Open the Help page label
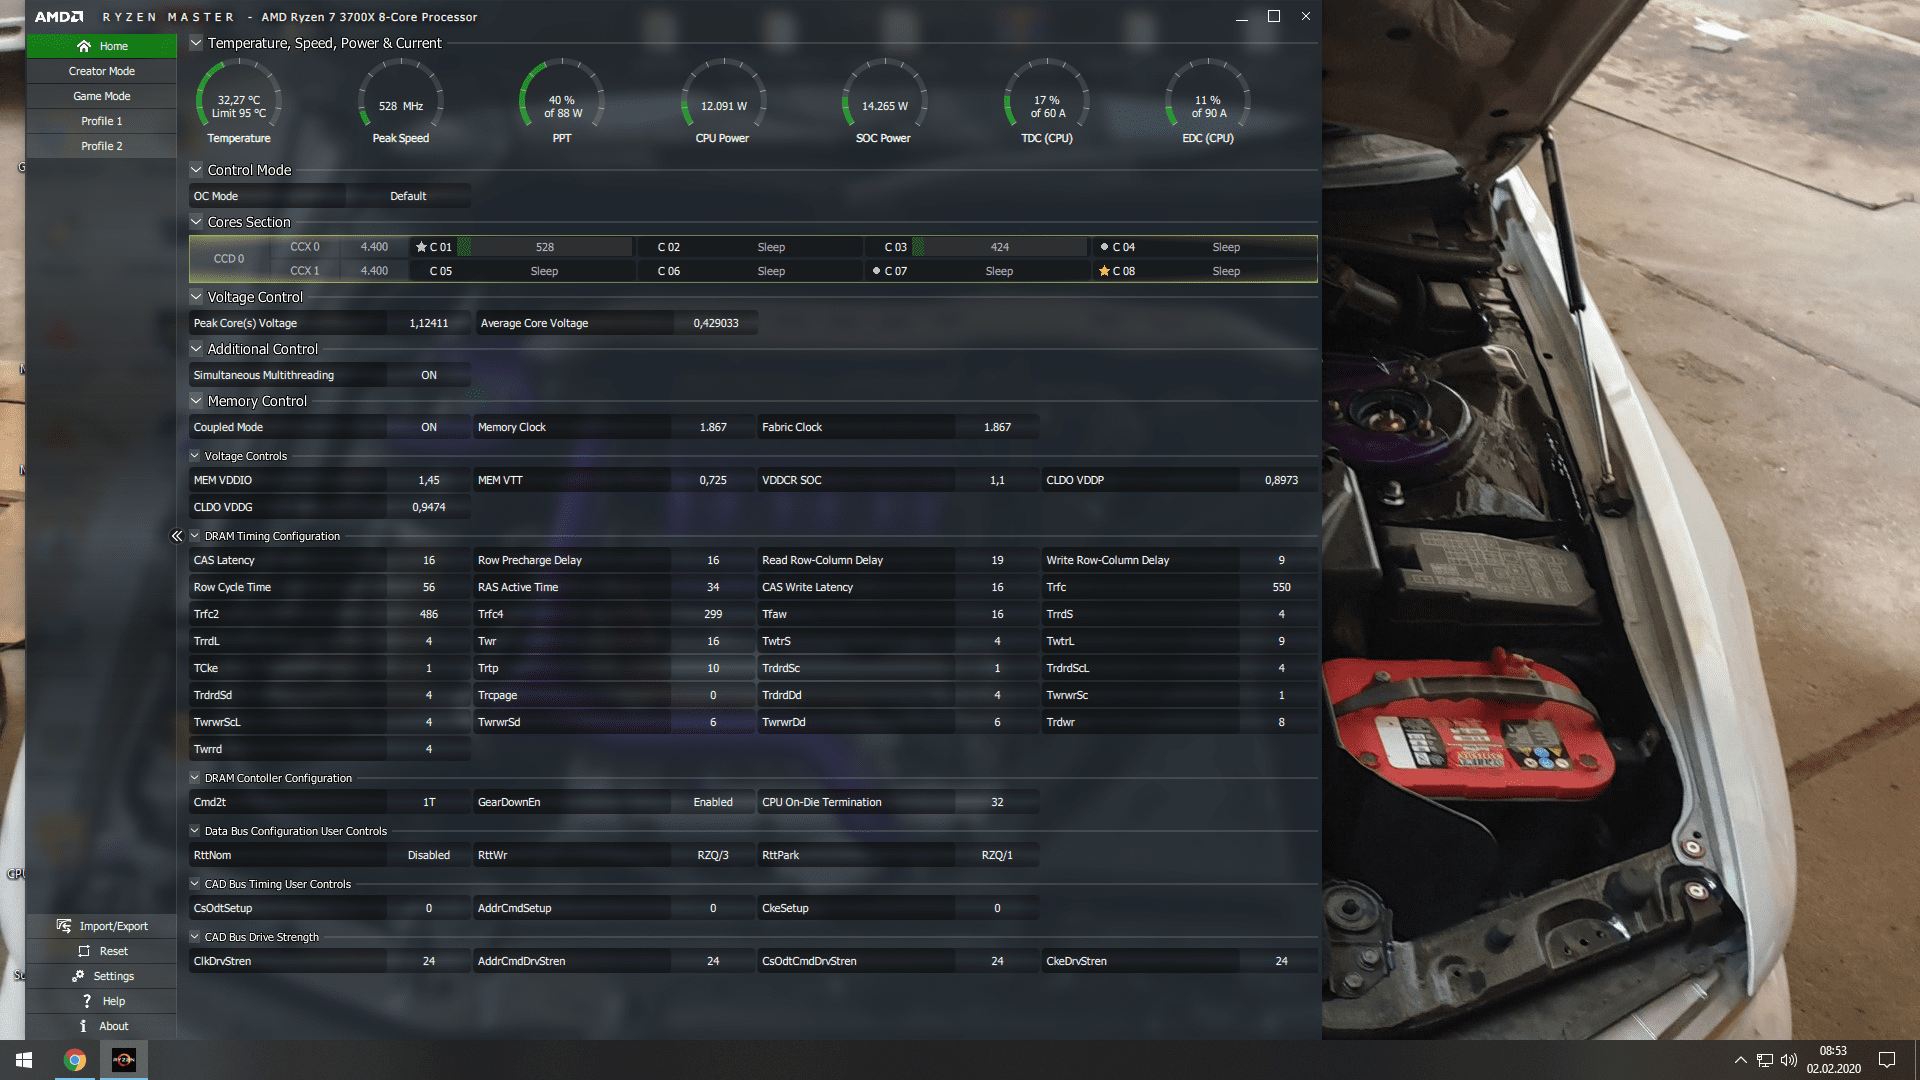1920x1080 pixels. pyautogui.click(x=114, y=1001)
